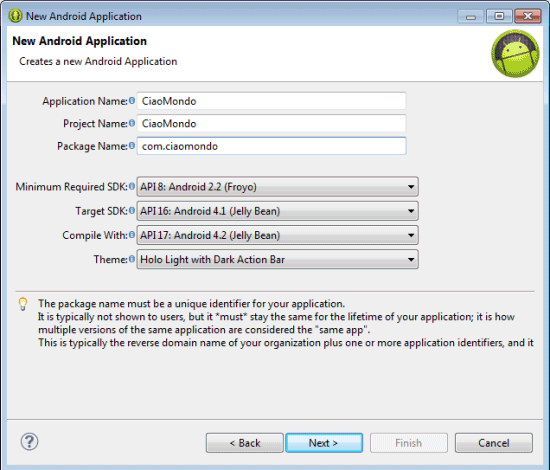This screenshot has width=550, height=470.
Task: Click the info icon beside Package Name
Action: tap(132, 146)
